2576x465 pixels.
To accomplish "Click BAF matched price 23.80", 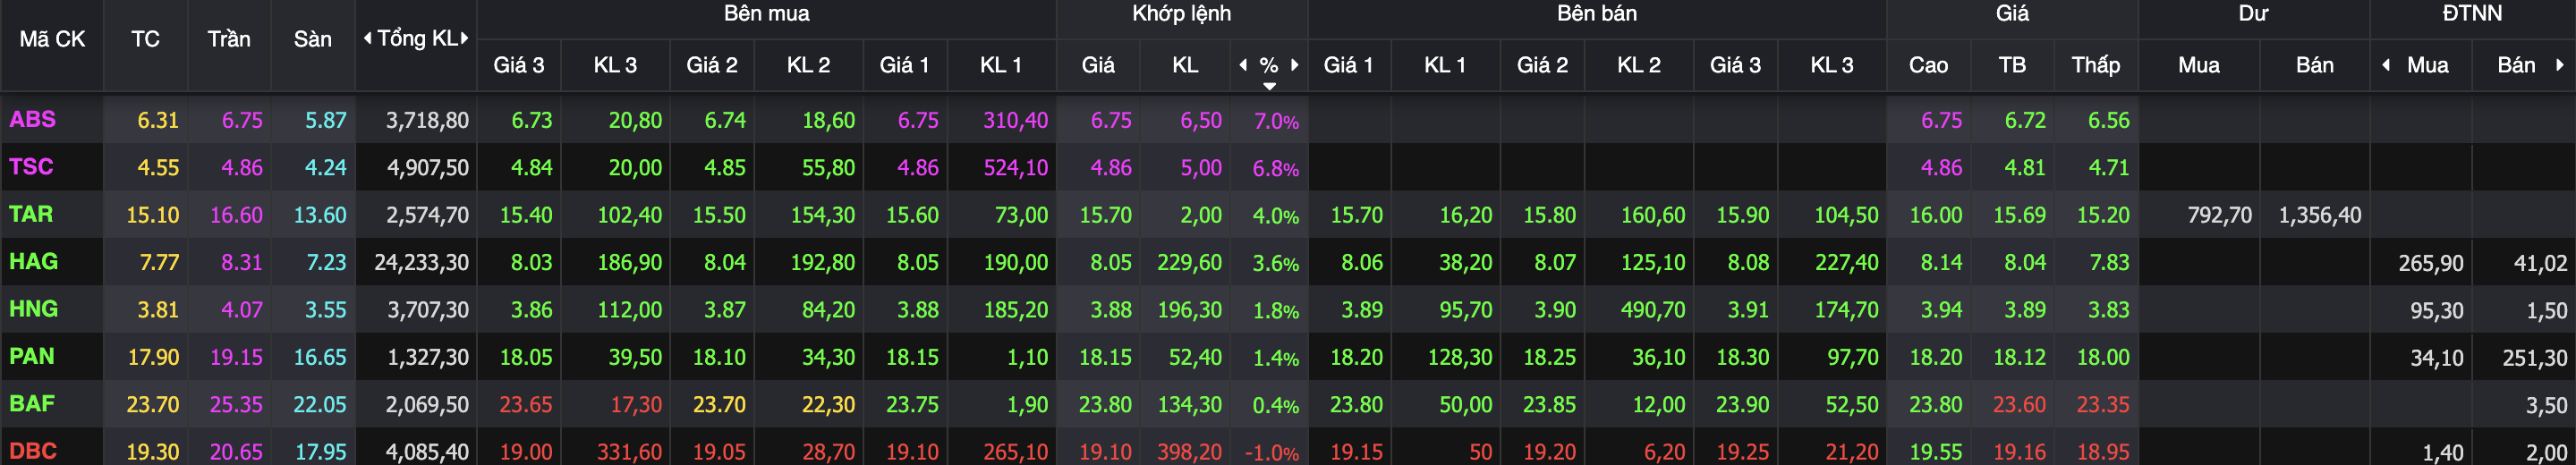I will coord(1105,405).
